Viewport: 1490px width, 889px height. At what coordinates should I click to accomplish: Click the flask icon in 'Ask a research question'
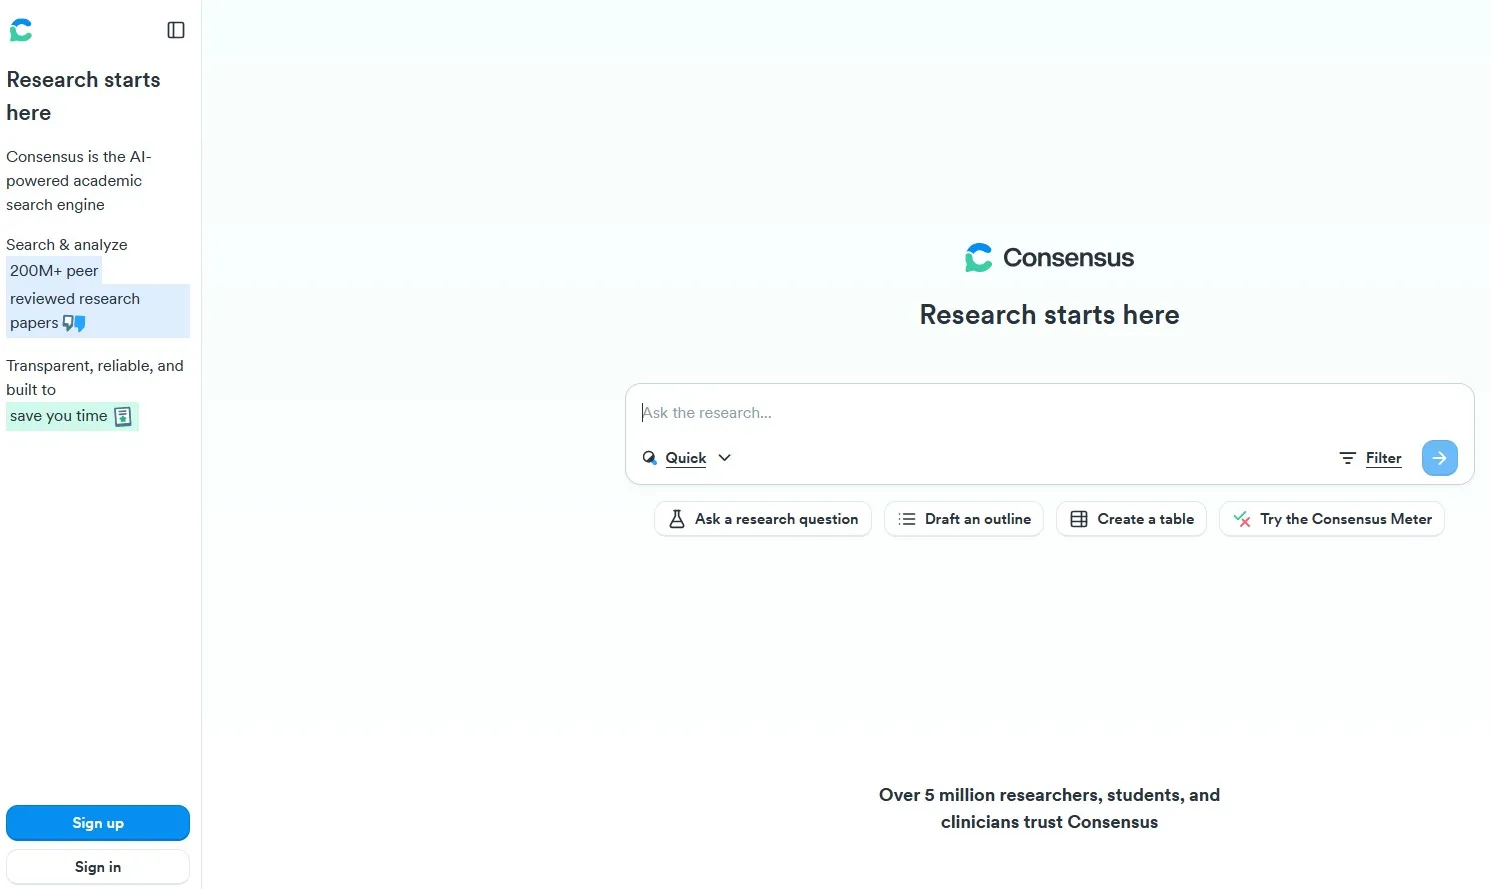tap(677, 519)
